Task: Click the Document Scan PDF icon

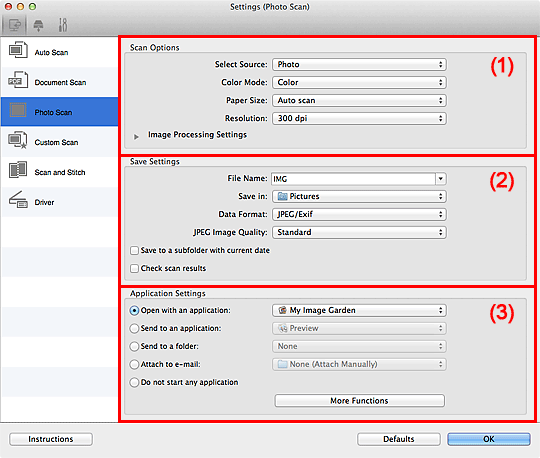Action: pos(18,80)
